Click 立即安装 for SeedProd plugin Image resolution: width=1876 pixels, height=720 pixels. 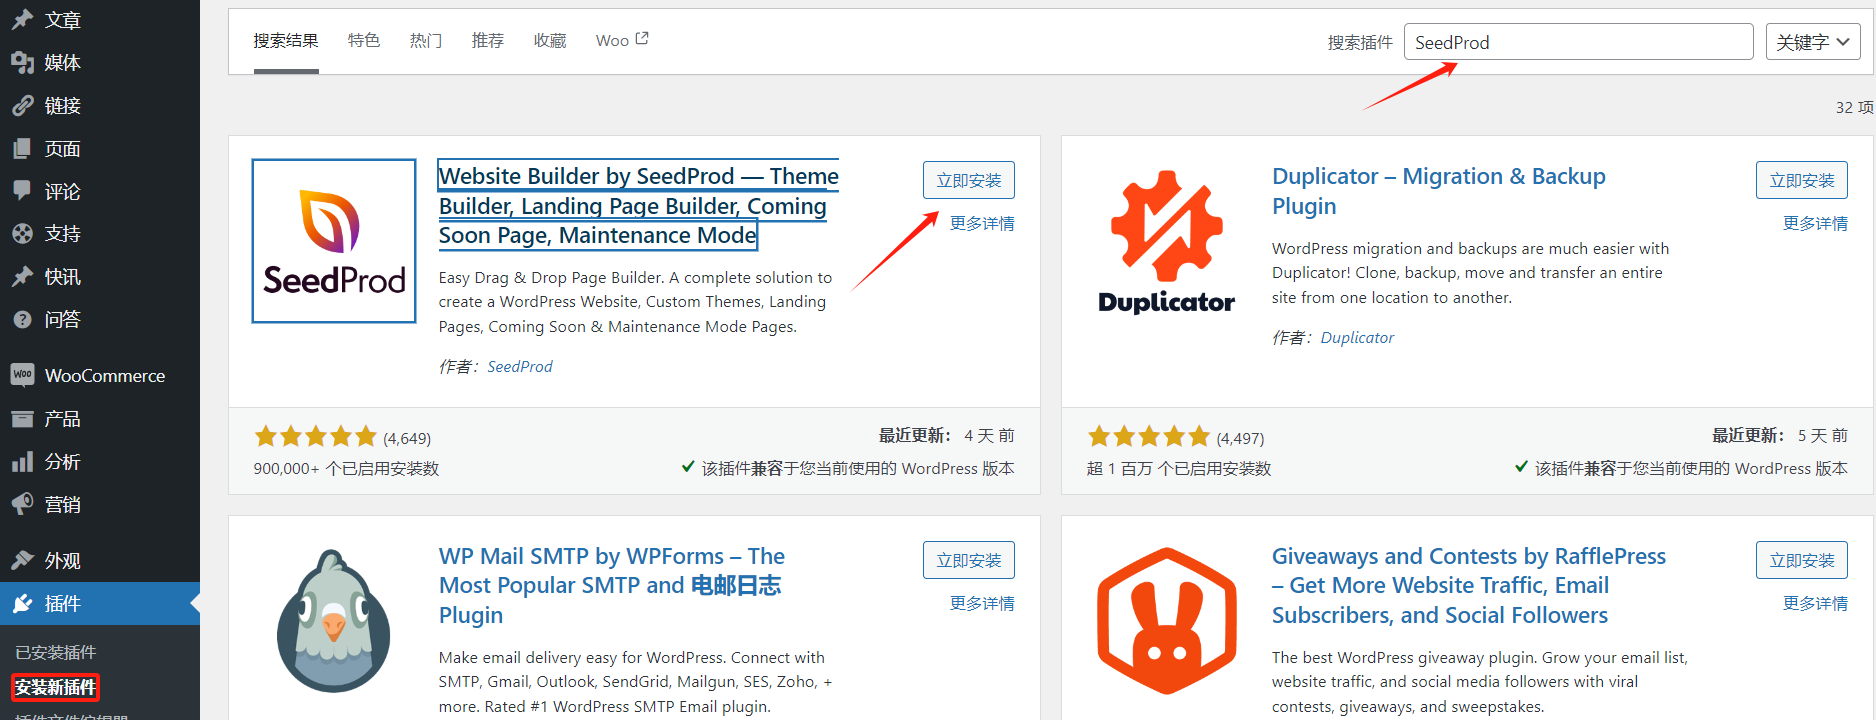coord(969,180)
